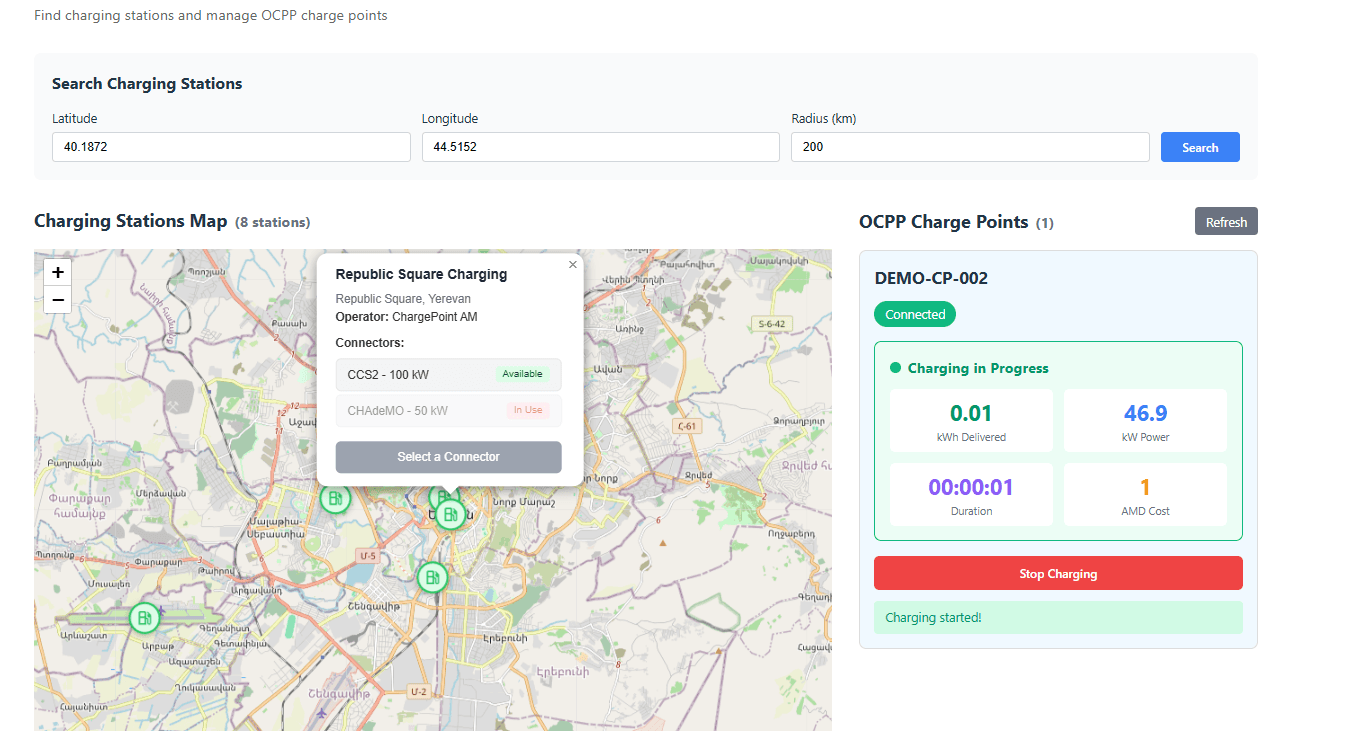Click the AMD Cost value of 1
1362x731 pixels.
pyautogui.click(x=1145, y=487)
